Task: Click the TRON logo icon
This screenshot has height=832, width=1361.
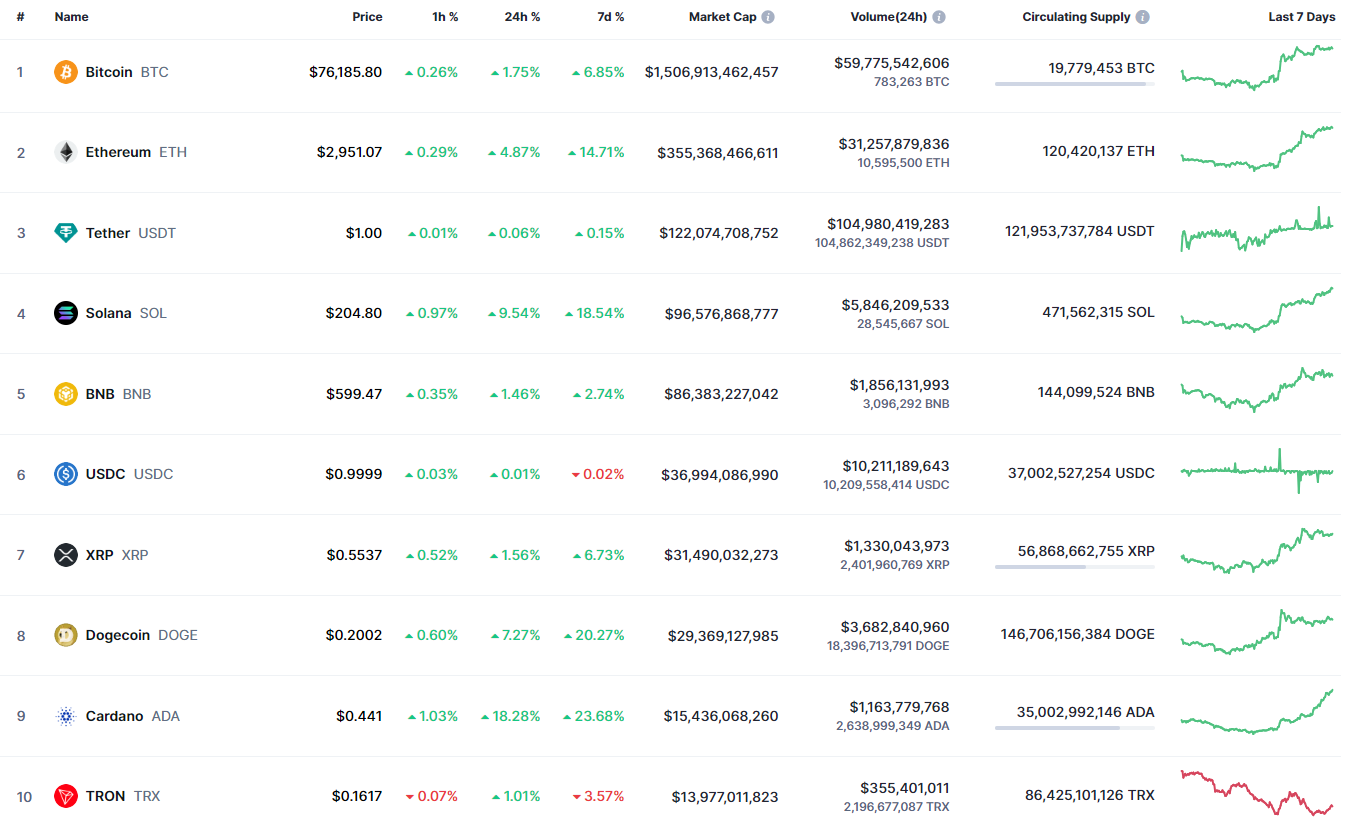Action: pos(65,796)
